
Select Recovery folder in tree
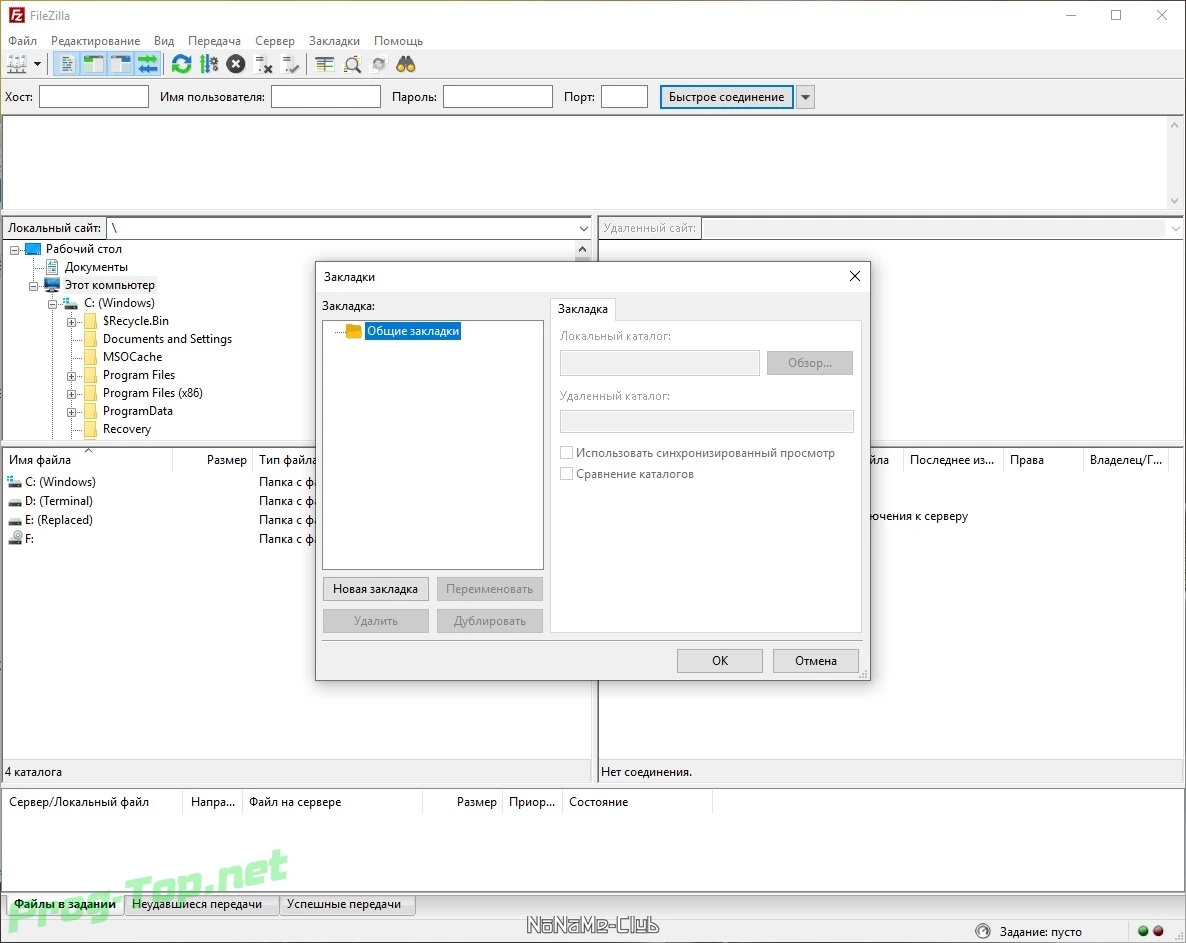coord(126,429)
